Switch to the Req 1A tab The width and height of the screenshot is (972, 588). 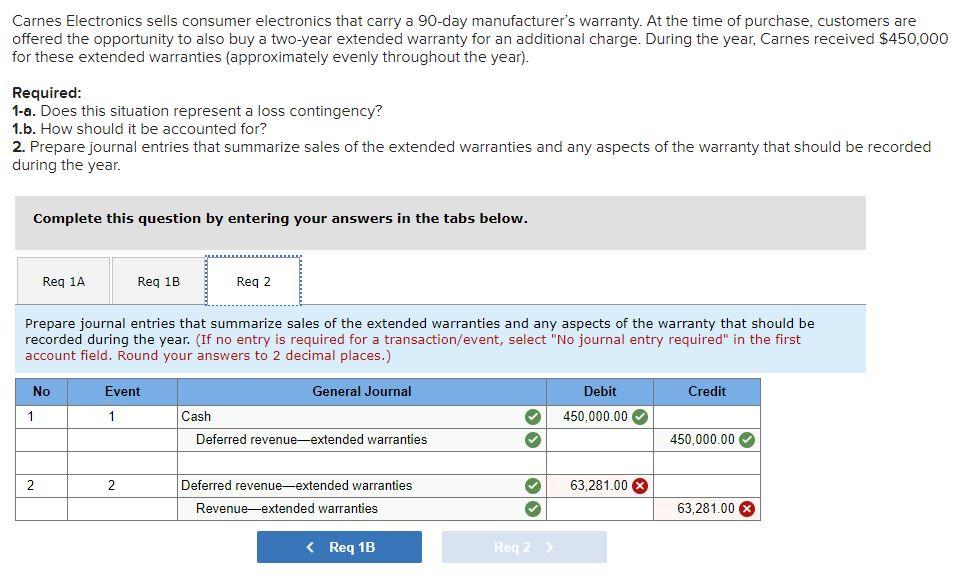tap(62, 281)
